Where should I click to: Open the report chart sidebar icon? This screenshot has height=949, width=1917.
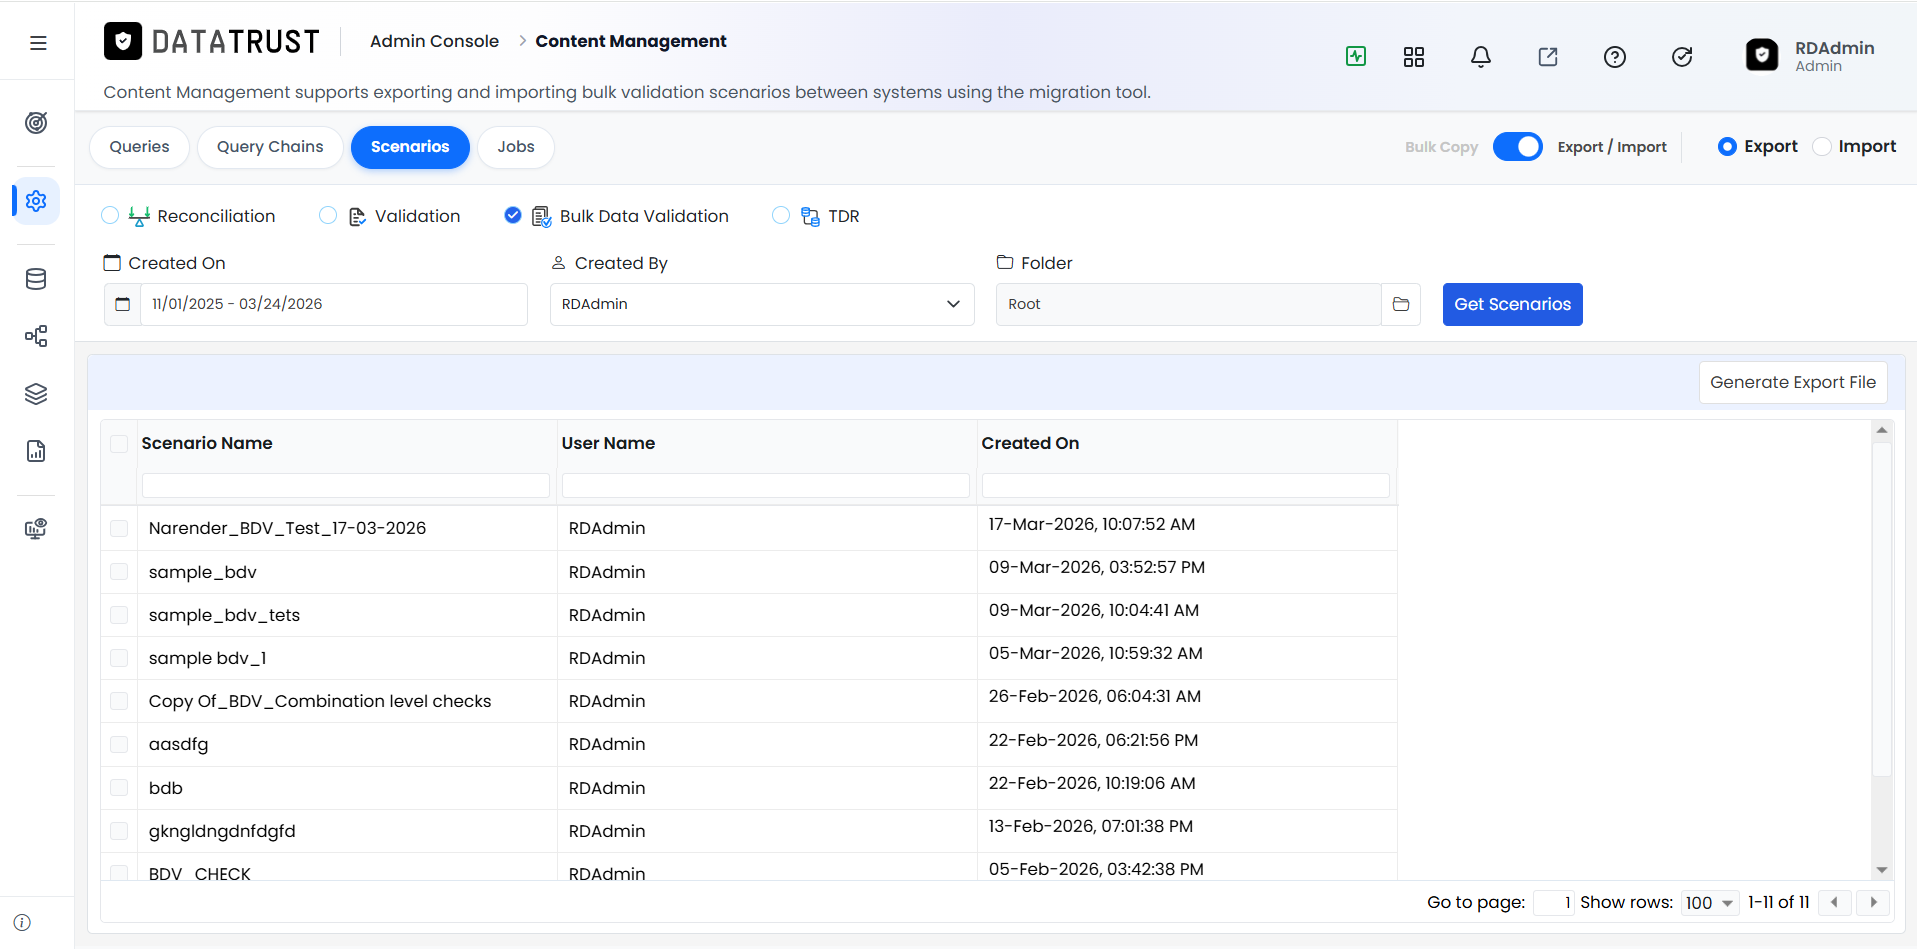point(36,451)
